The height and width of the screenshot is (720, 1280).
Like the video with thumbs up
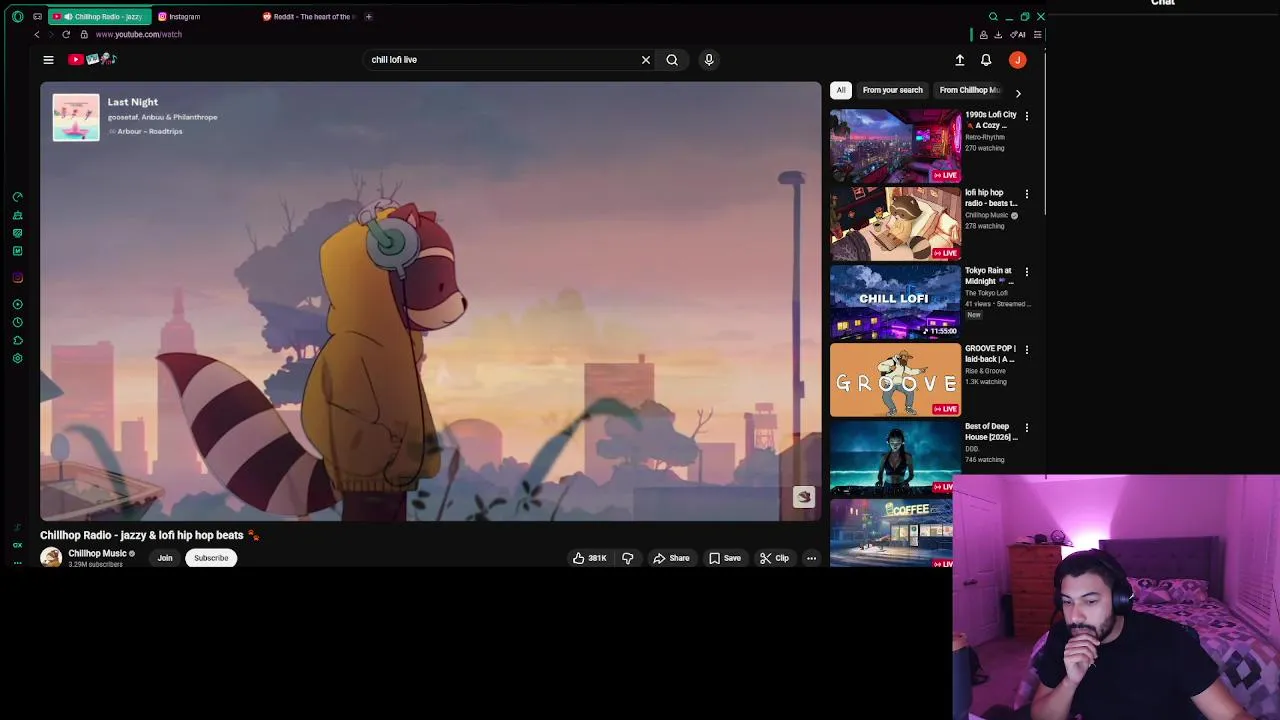[589, 558]
